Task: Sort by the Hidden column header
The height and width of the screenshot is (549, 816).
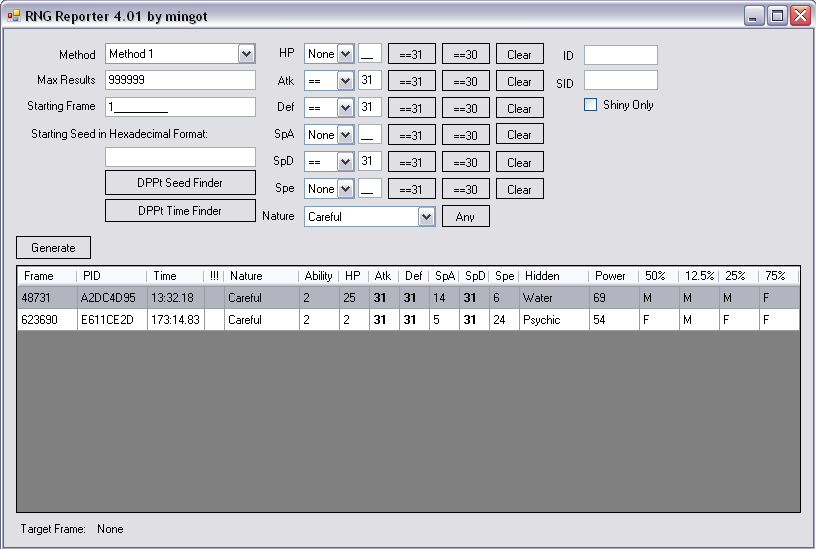Action: [x=554, y=276]
